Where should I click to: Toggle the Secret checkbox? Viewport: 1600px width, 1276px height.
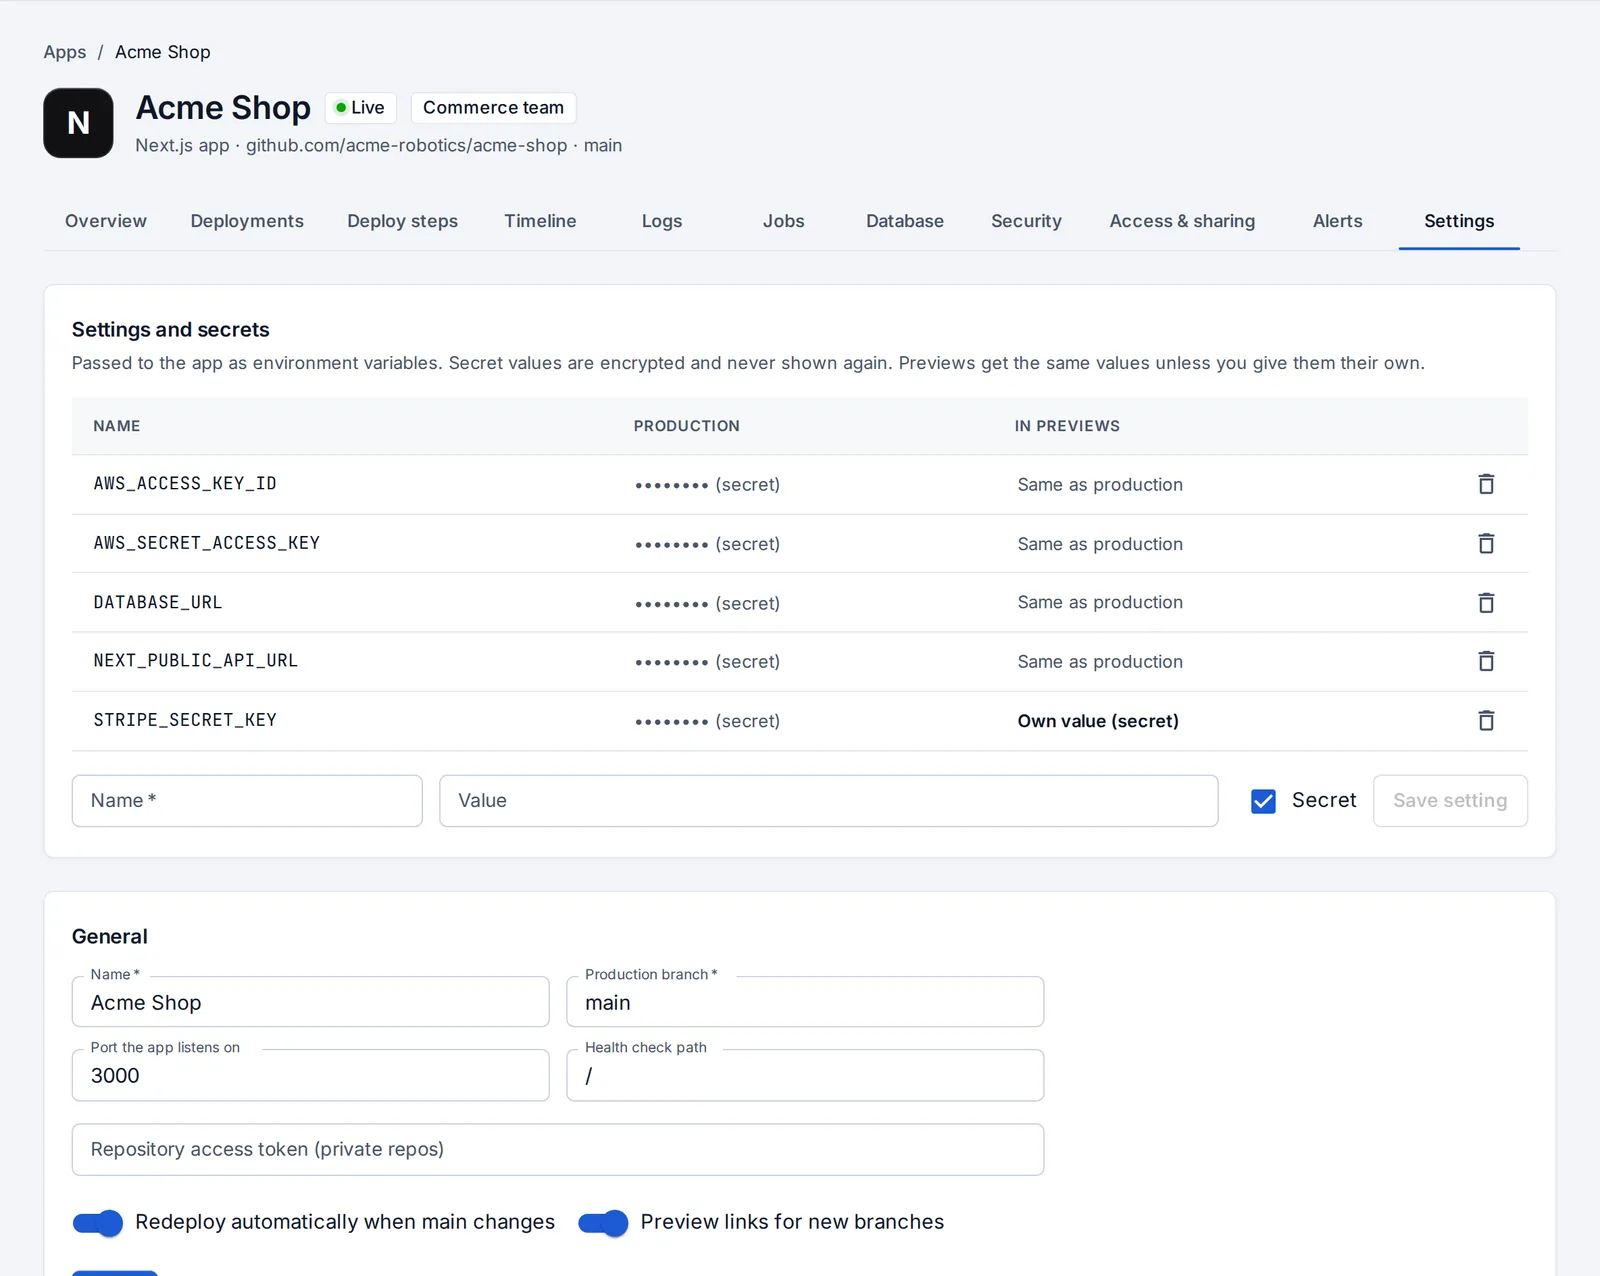pos(1263,801)
